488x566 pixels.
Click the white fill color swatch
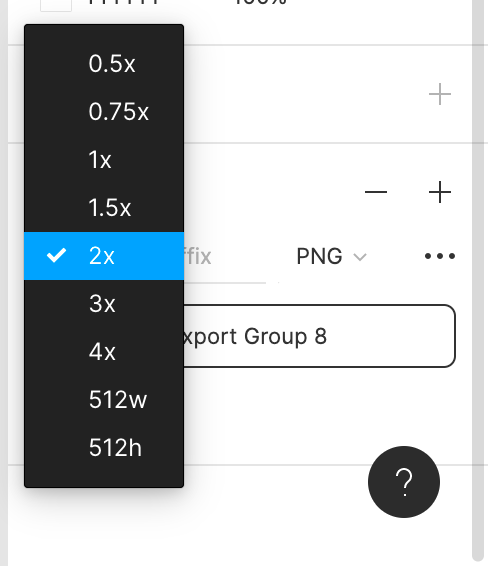[x=56, y=4]
